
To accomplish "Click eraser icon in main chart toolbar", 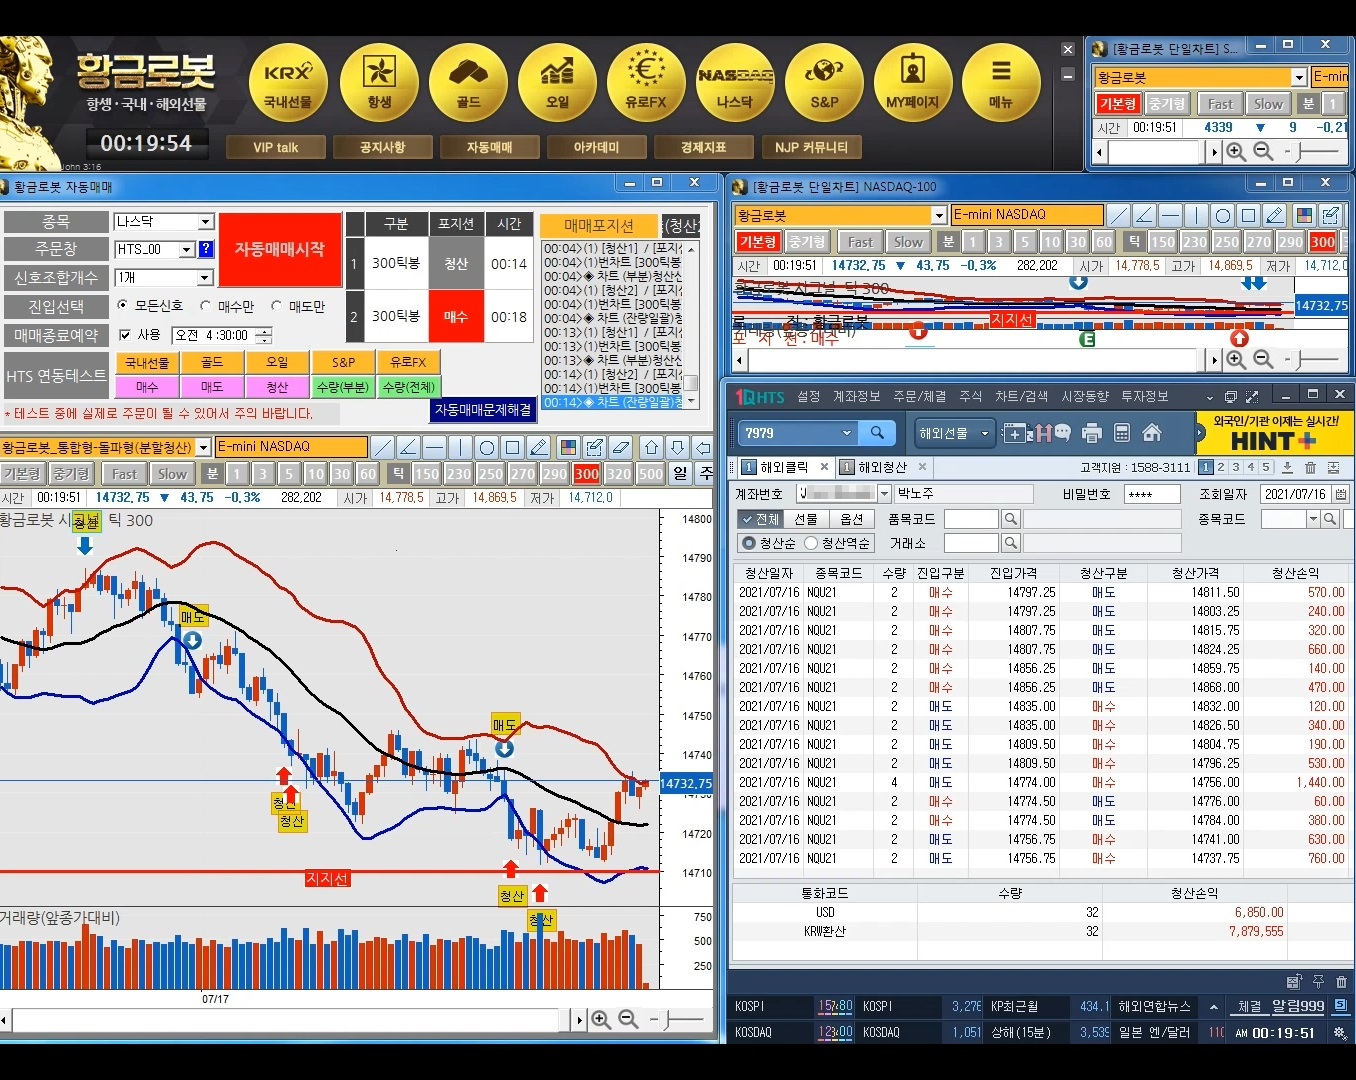I will [x=620, y=447].
